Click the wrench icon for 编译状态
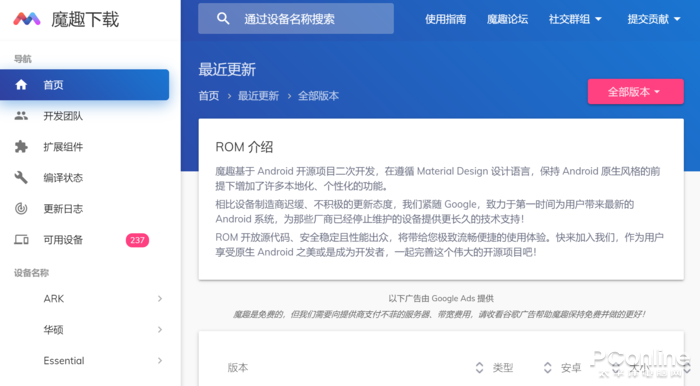The image size is (700, 386). [x=21, y=178]
